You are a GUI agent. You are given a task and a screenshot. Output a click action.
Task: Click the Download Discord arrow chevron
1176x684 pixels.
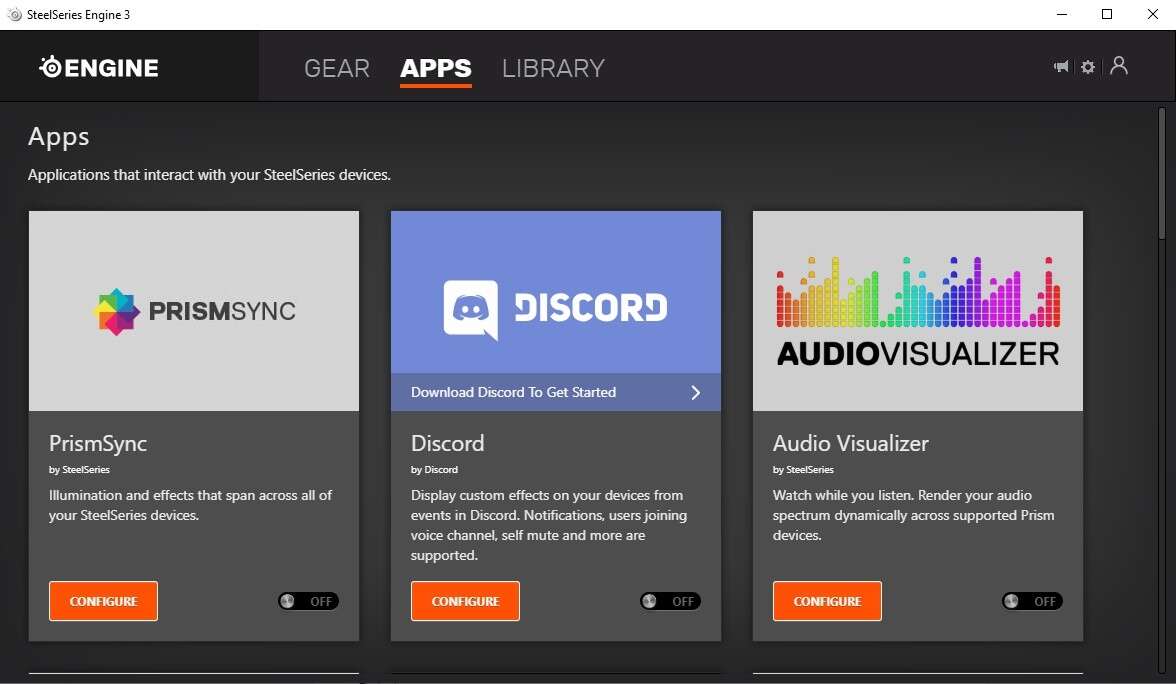point(696,392)
